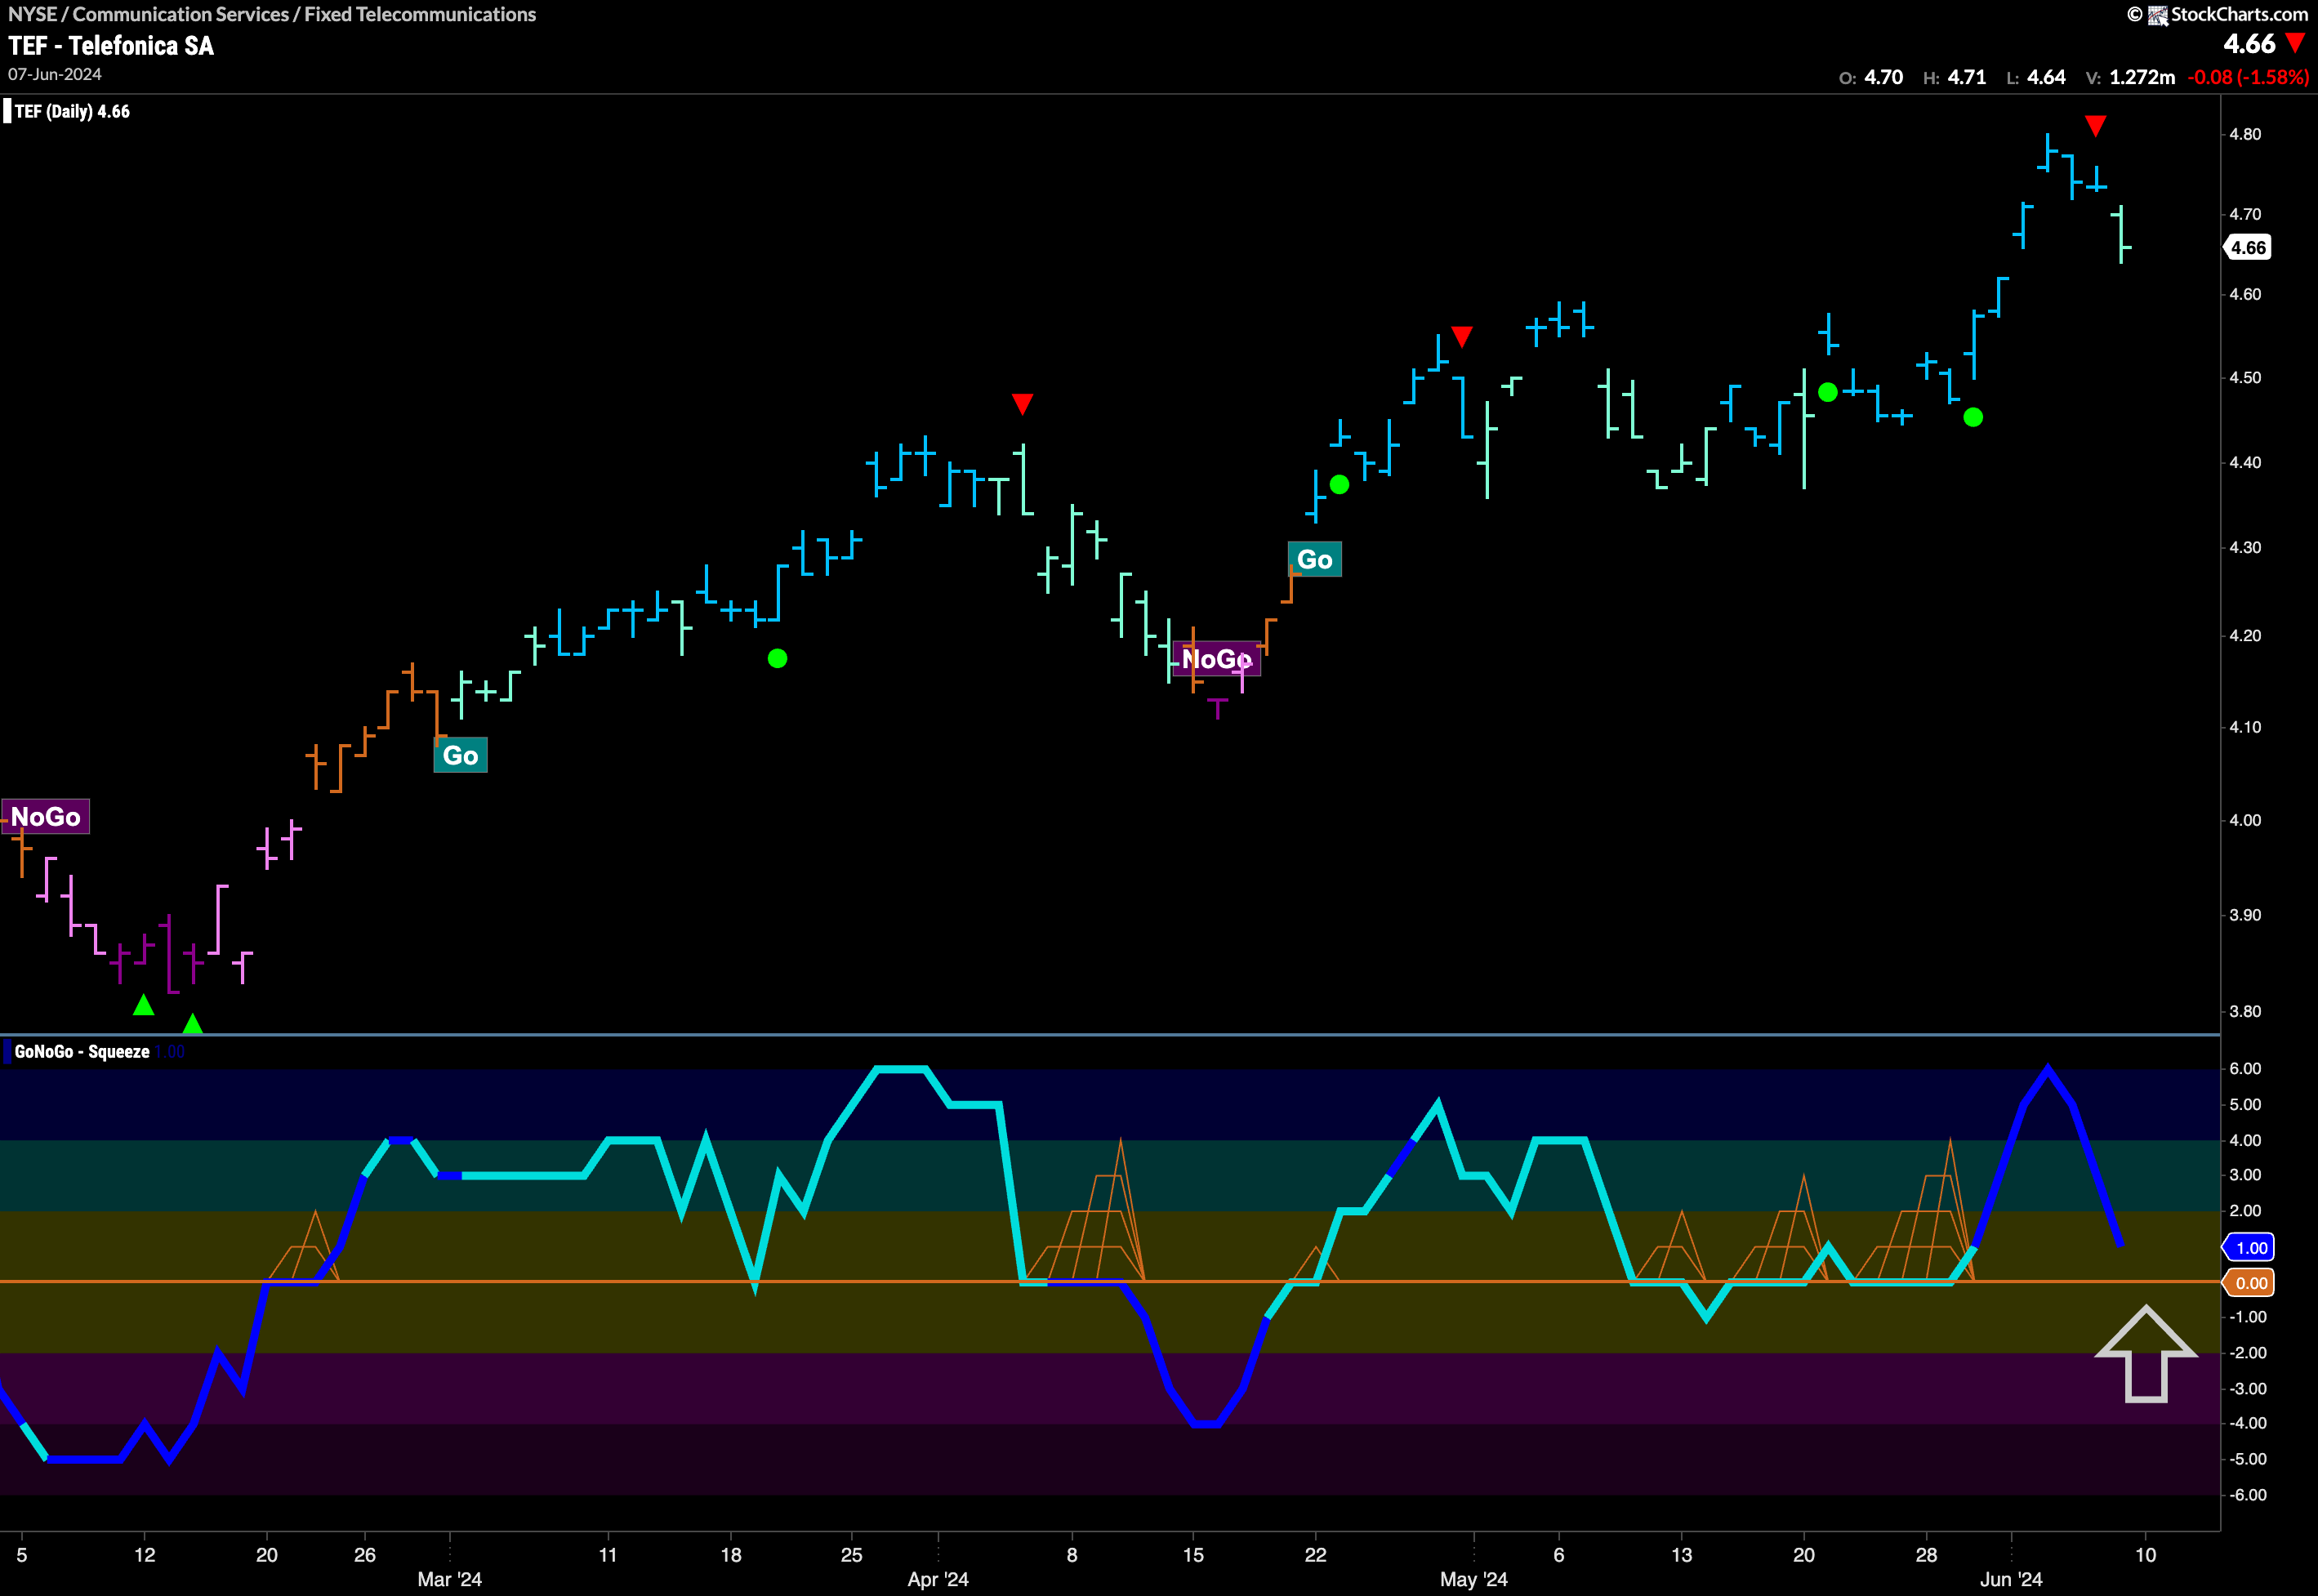Click the May '24 date axis label
Screen dimensions: 2318x1596
point(1473,1579)
